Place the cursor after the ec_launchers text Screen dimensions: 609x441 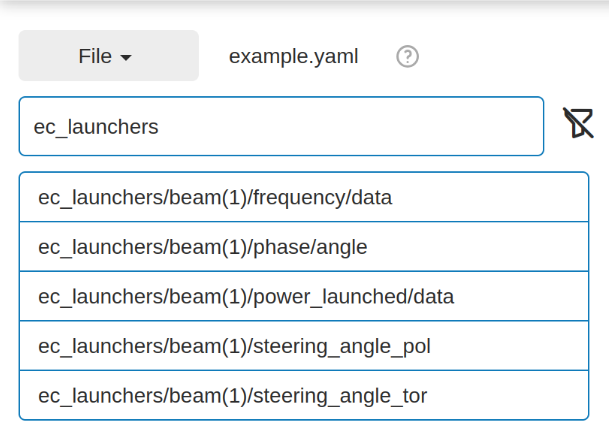pyautogui.click(x=159, y=127)
